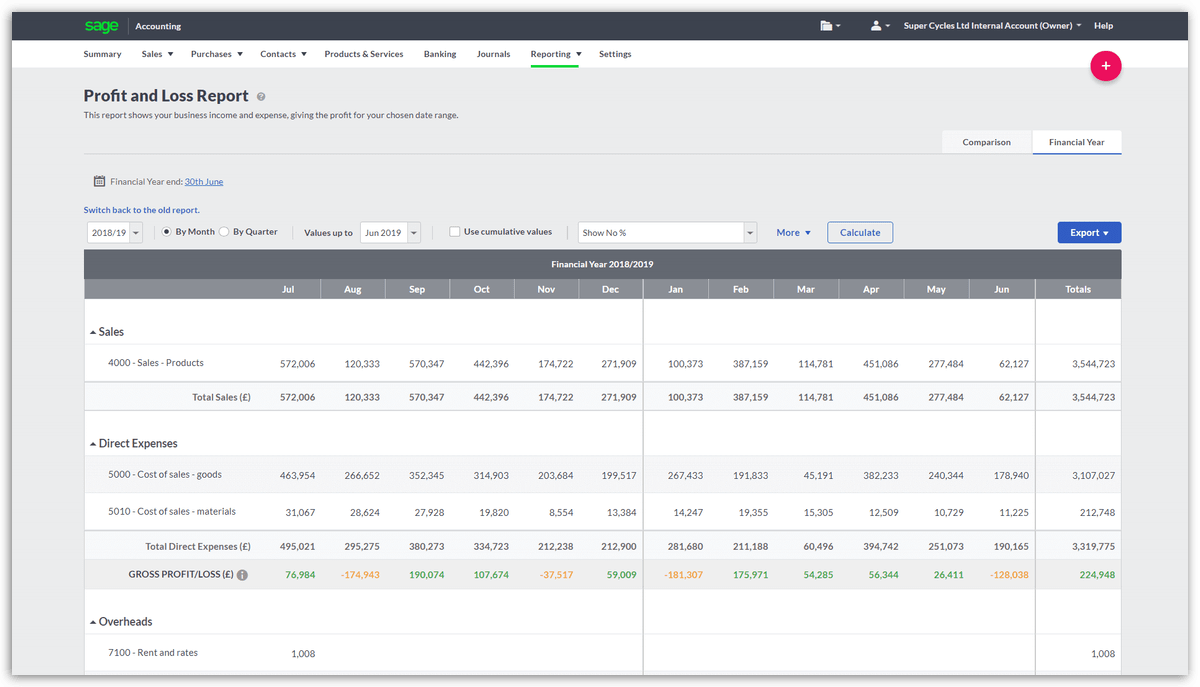Screen dimensions: 1200x687
Task: Click calendar icon next to Financial Year end
Action: [99, 182]
